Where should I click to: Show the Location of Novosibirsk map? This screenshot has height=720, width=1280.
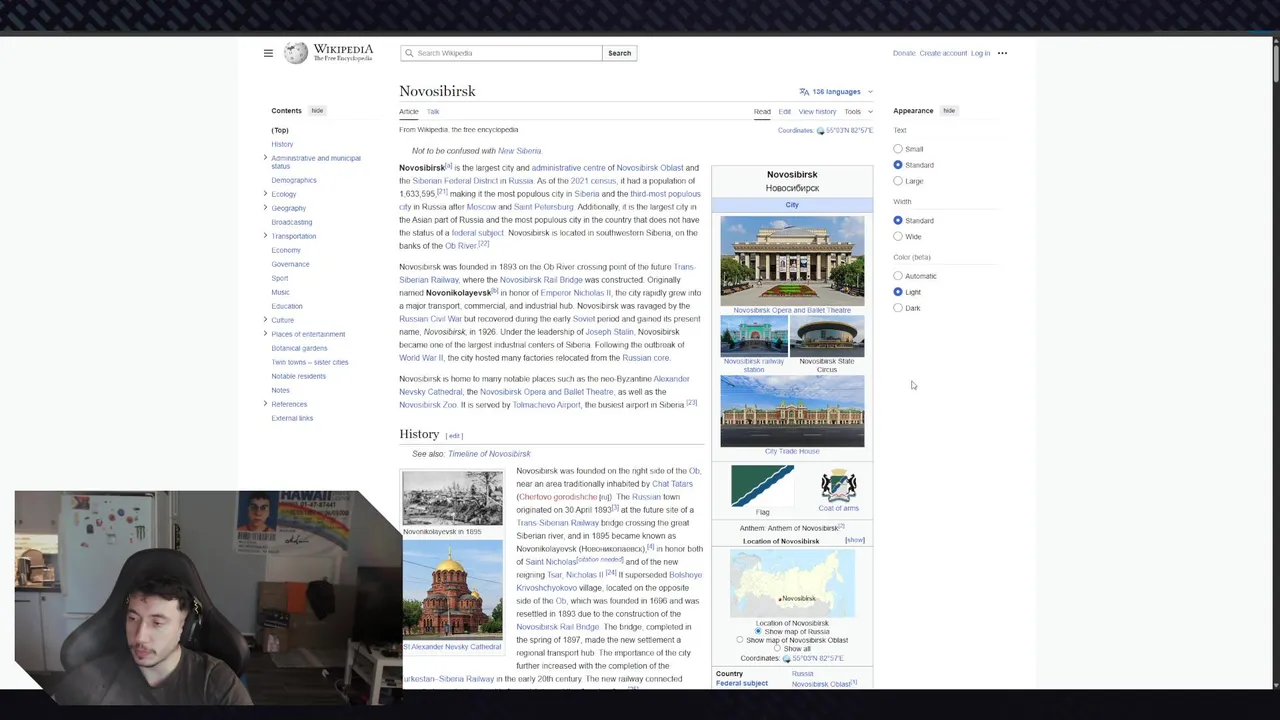pos(855,540)
